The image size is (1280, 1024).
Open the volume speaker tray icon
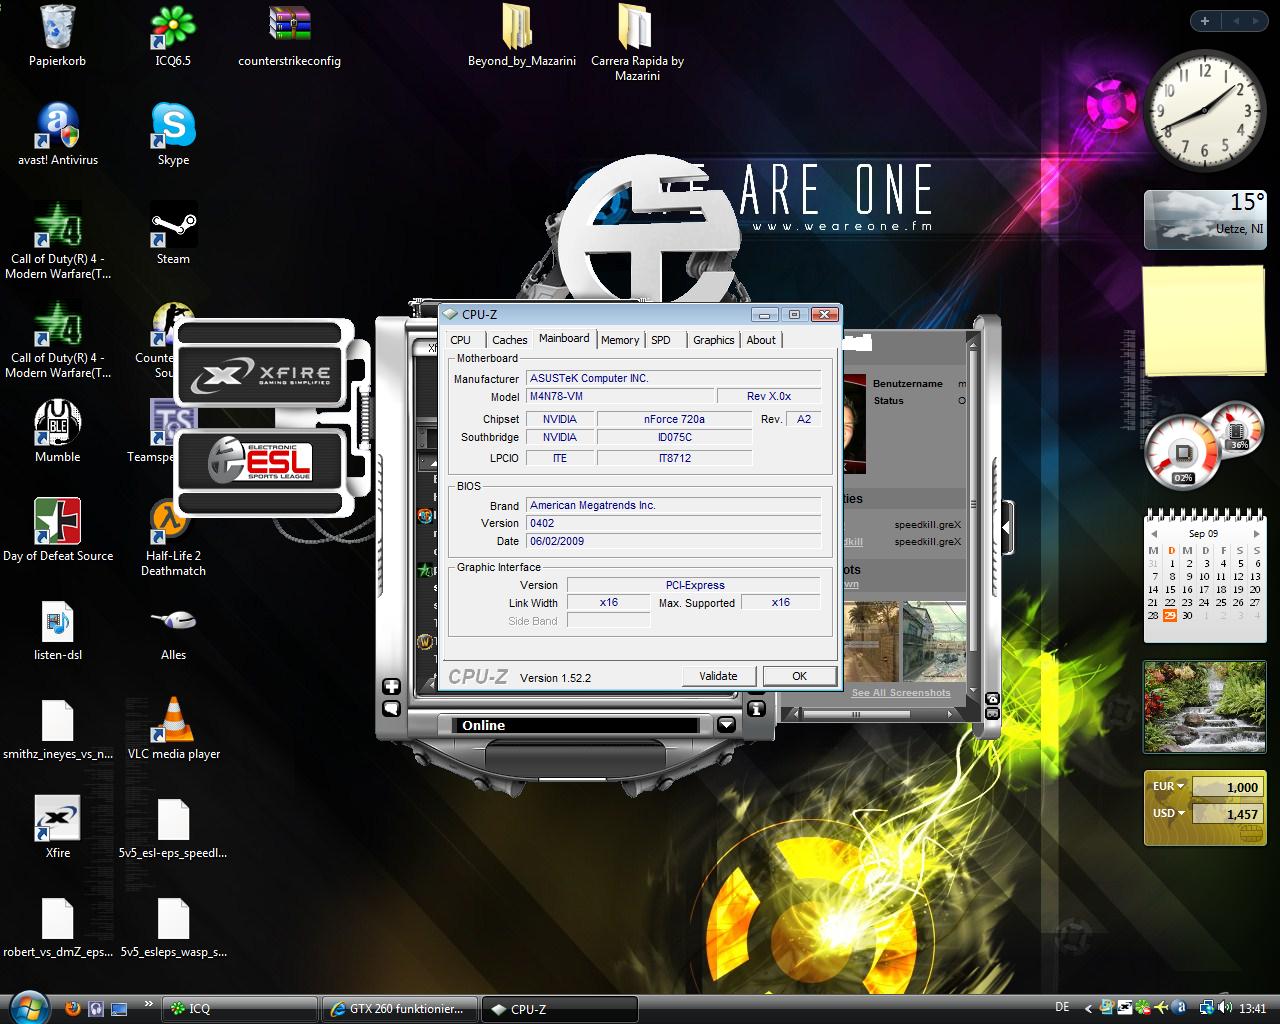[1226, 1008]
